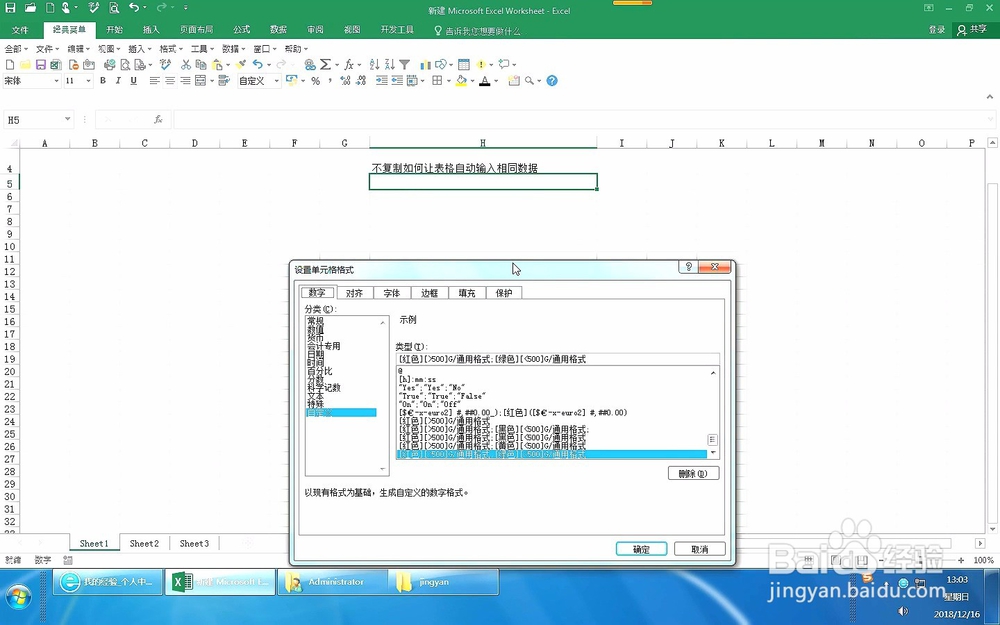Click the 确定 button in Format Cells dialog
This screenshot has height=625, width=1000.
pos(642,549)
